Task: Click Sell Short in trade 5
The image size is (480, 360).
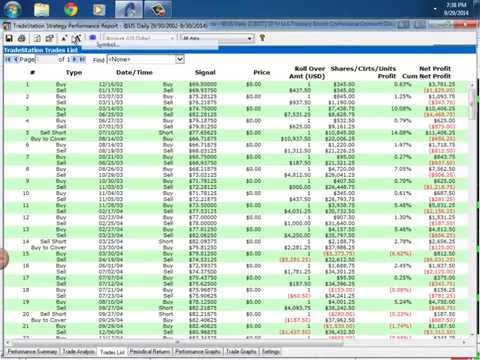Action: 53,133
